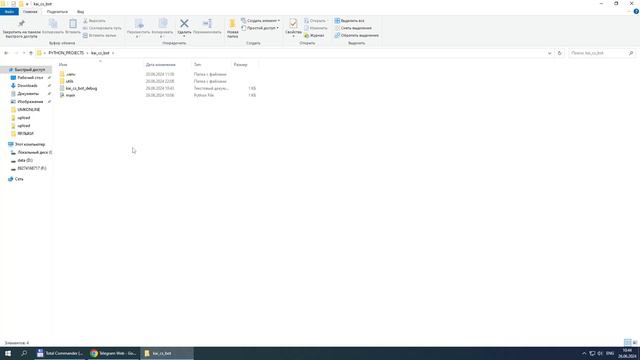The width and height of the screenshot is (640, 360).
Task: Click Скопировать путь in the ribbon
Action: (102, 28)
